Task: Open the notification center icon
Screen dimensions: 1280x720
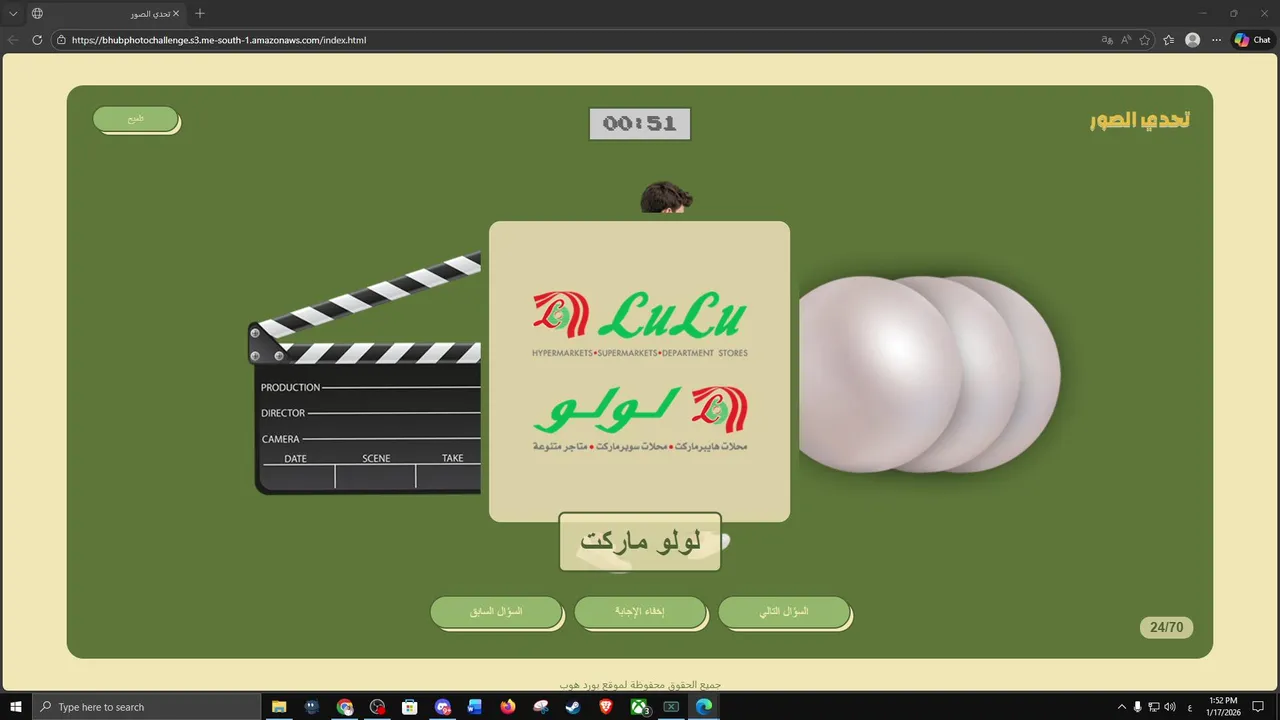Action: [1258, 707]
